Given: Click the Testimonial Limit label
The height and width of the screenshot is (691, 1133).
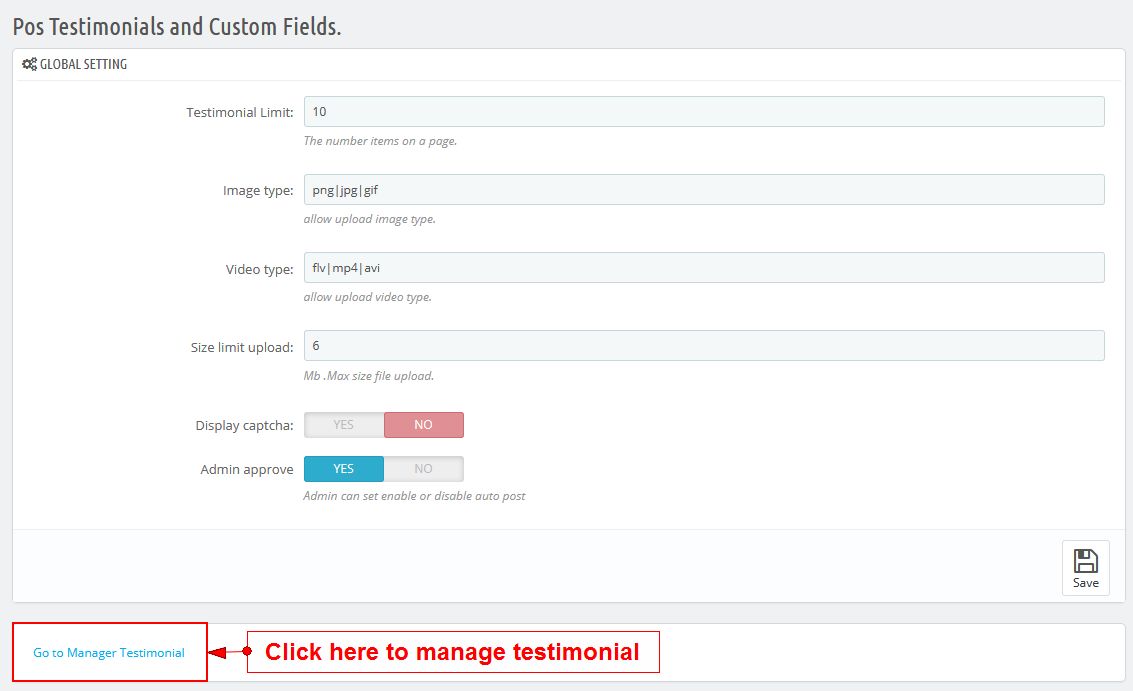Looking at the screenshot, I should [x=239, y=113].
